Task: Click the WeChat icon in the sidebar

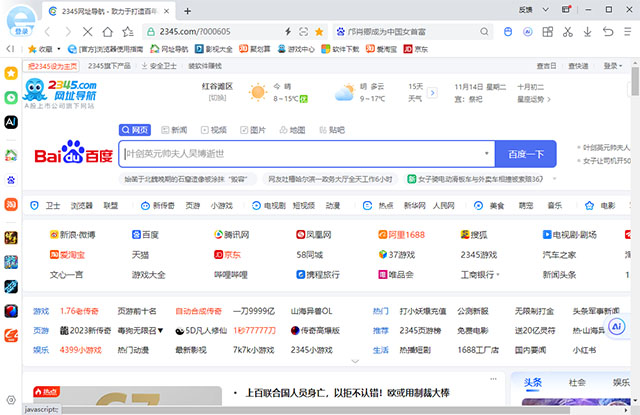Action: click(11, 98)
